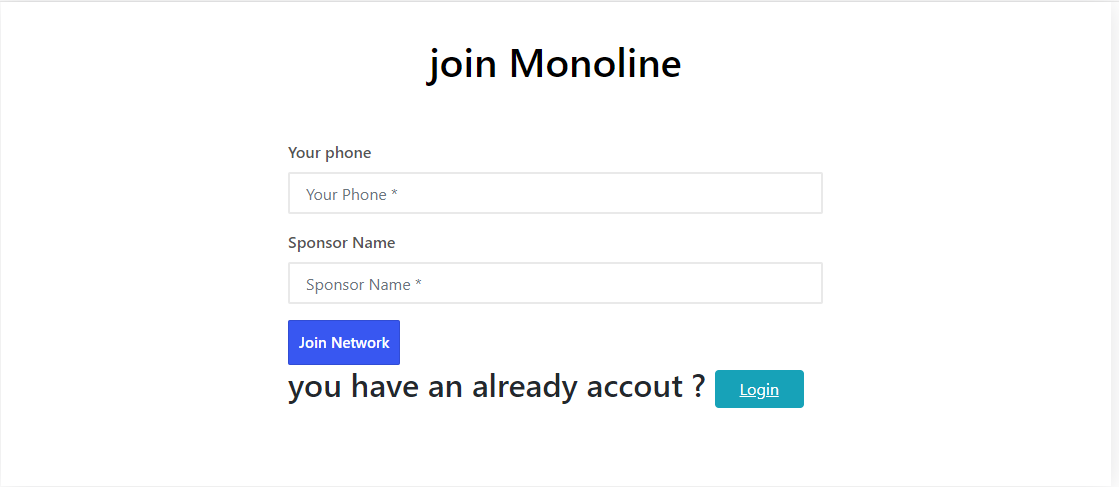The height and width of the screenshot is (487, 1119).
Task: Click the "Sponsor Name" field label
Action: pos(341,243)
